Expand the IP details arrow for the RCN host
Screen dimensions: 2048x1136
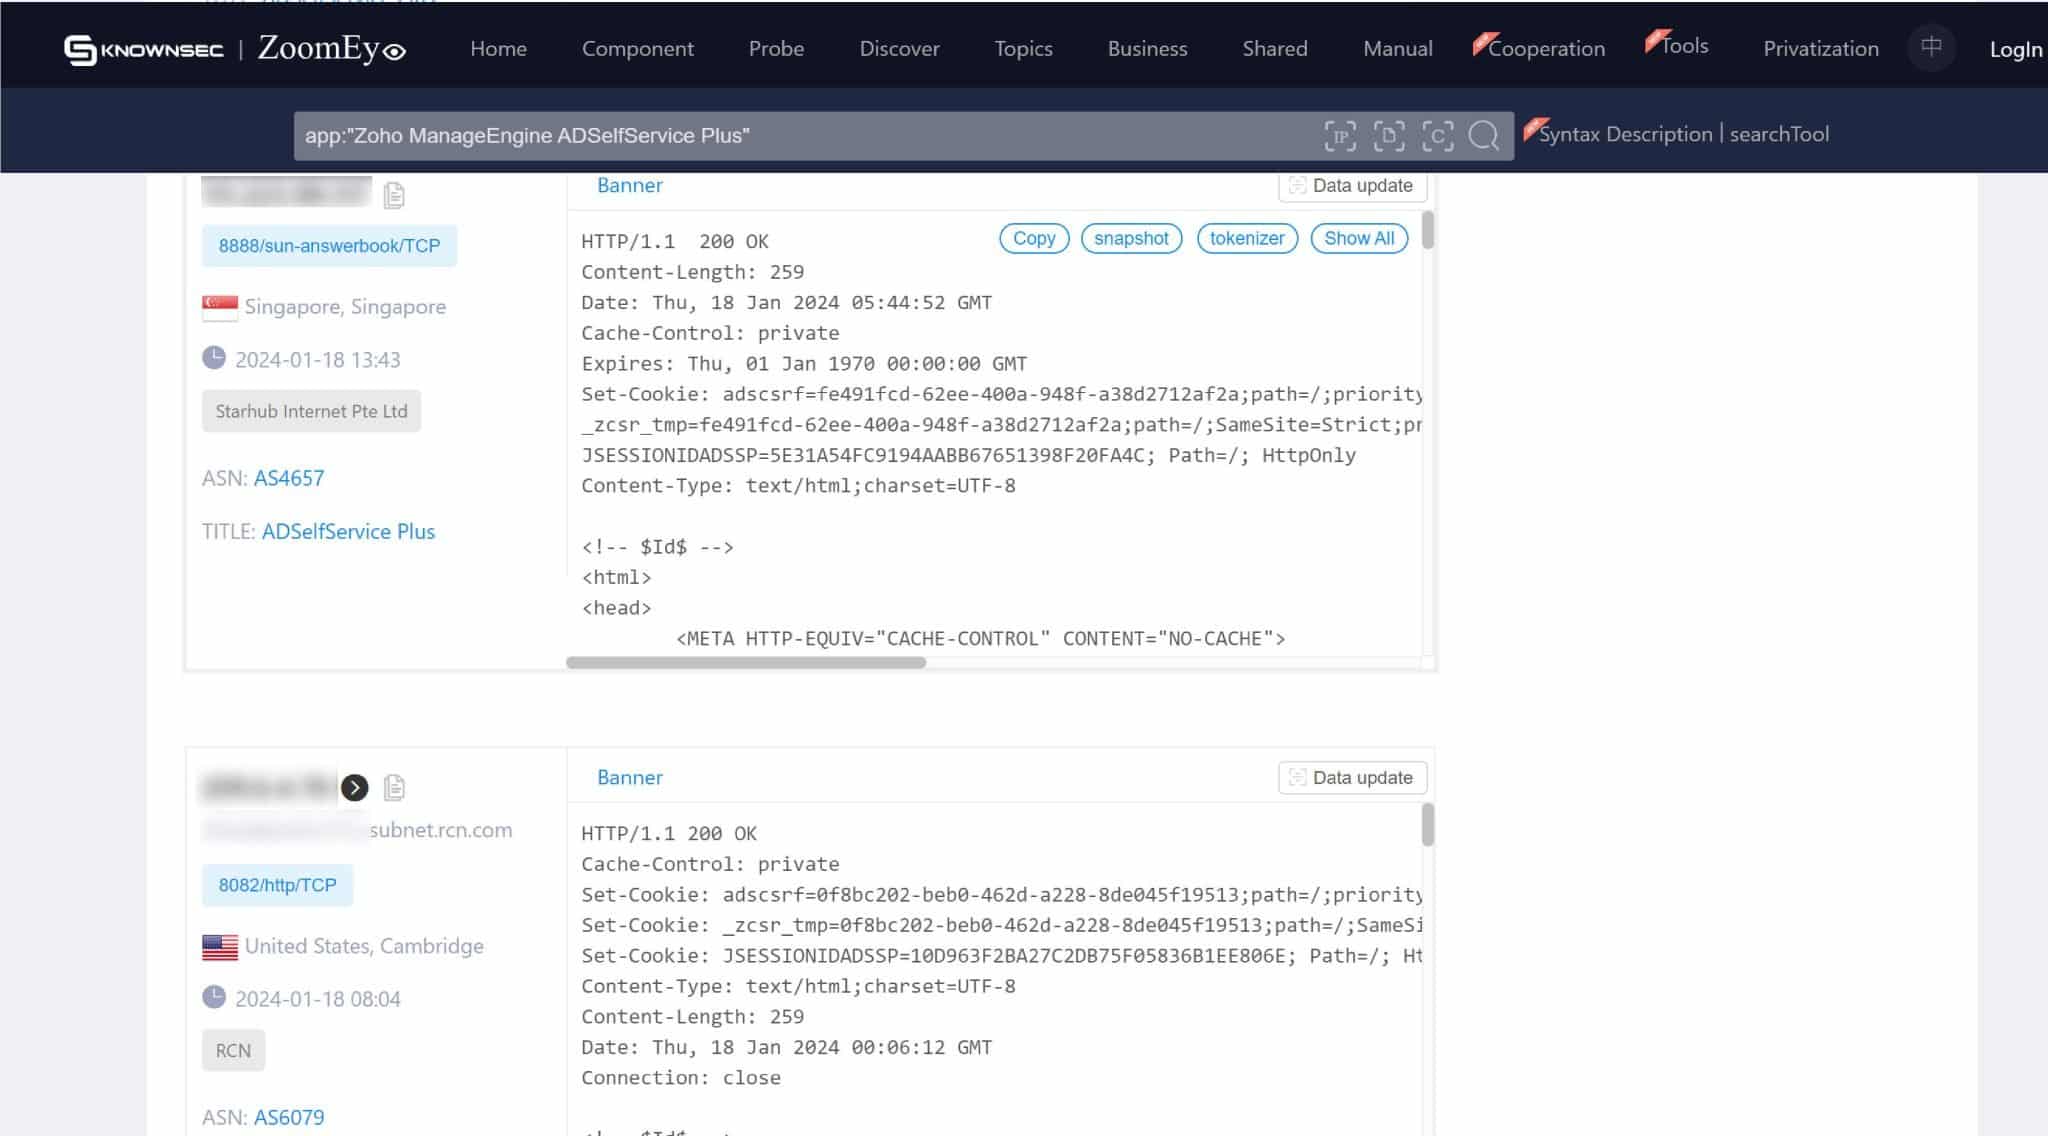tap(354, 788)
